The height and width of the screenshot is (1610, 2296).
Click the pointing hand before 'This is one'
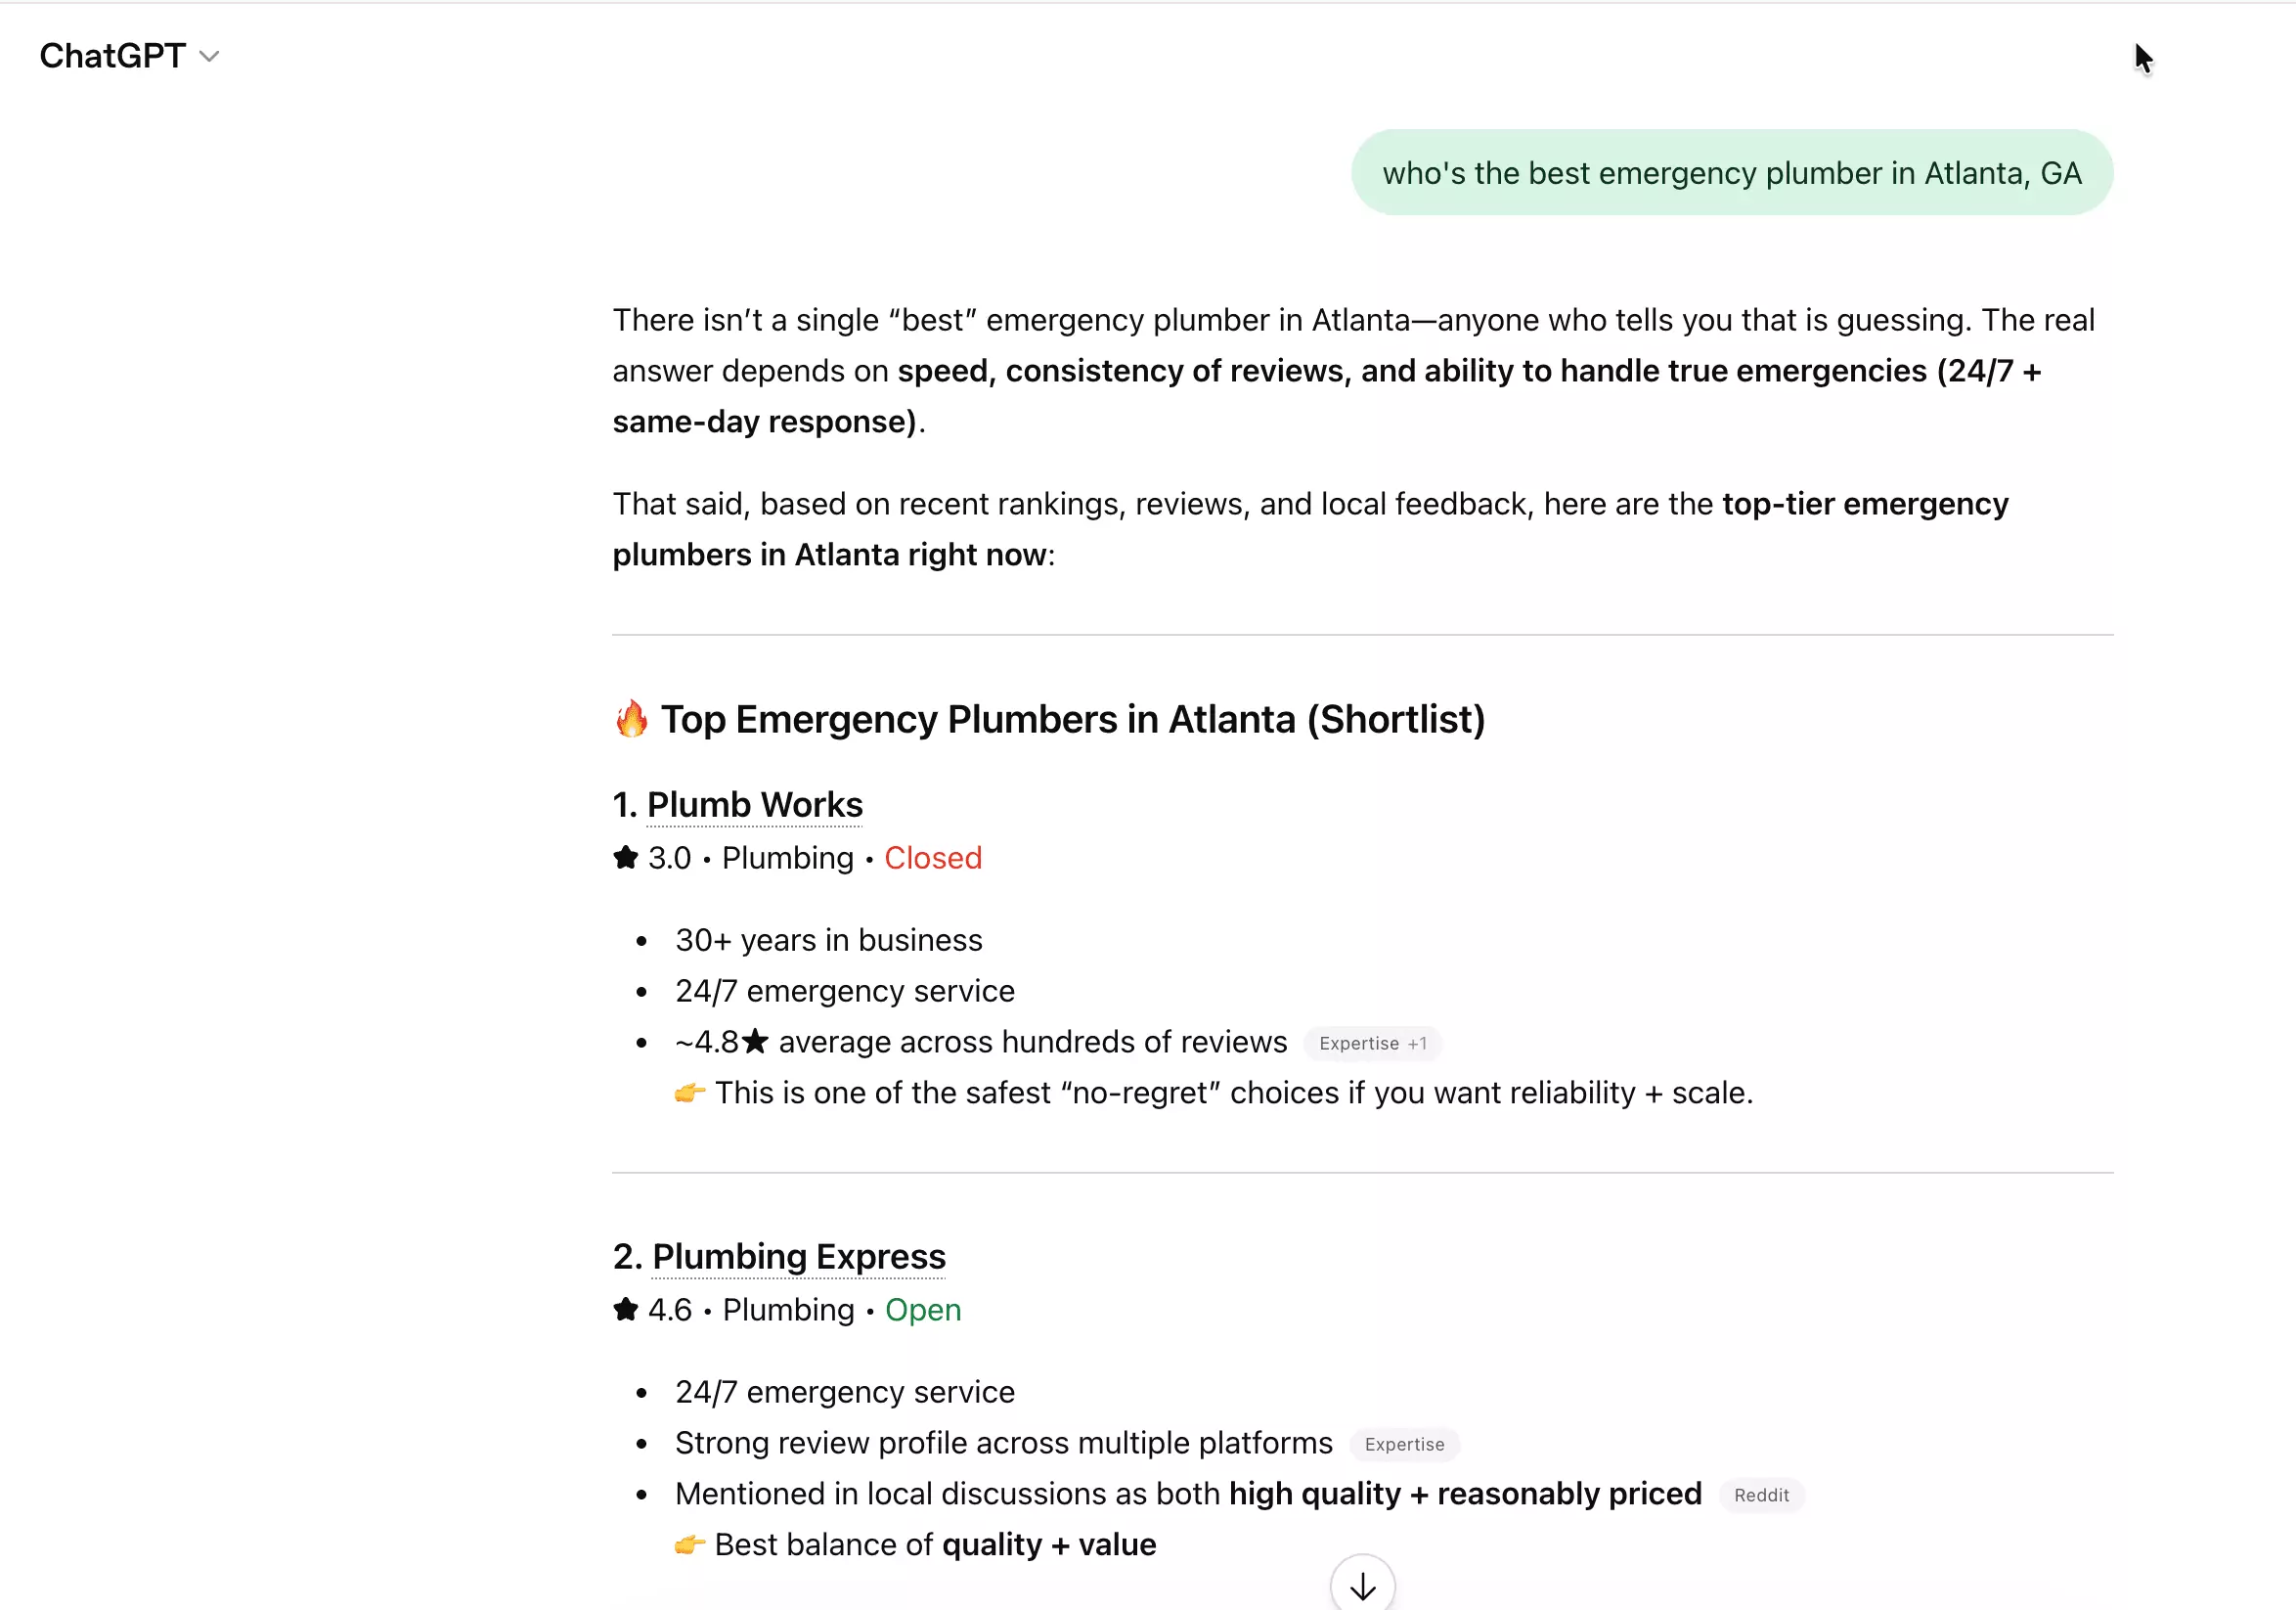tap(689, 1093)
